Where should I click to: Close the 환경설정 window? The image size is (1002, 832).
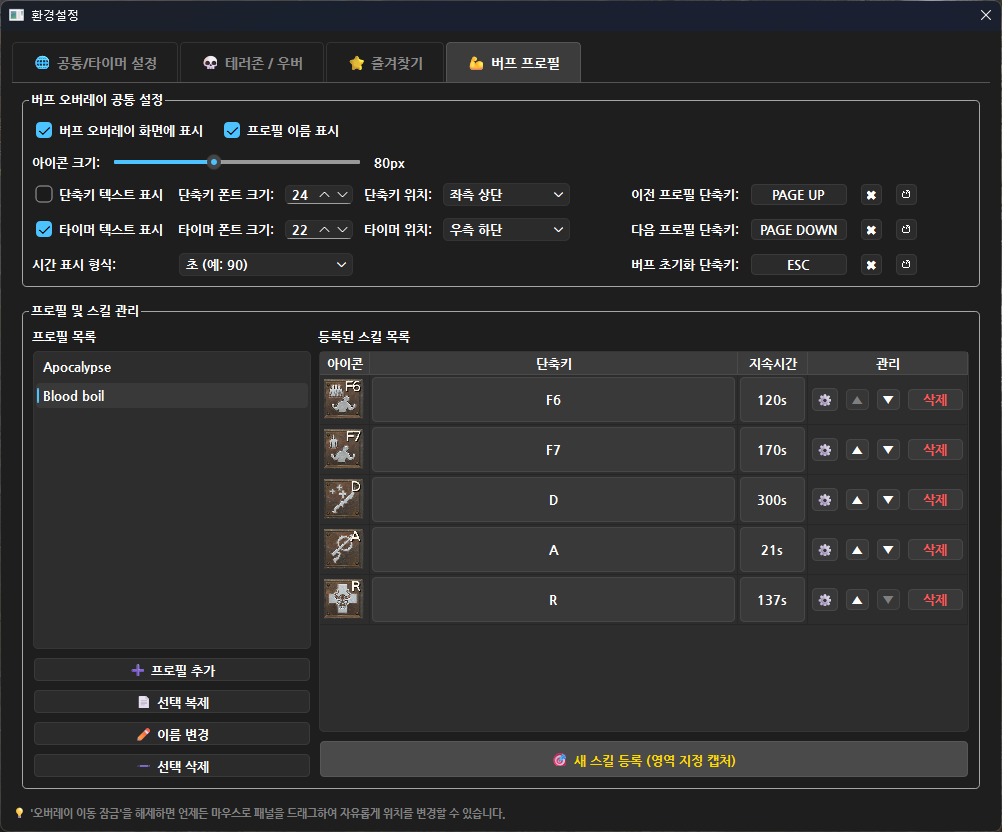tap(985, 15)
